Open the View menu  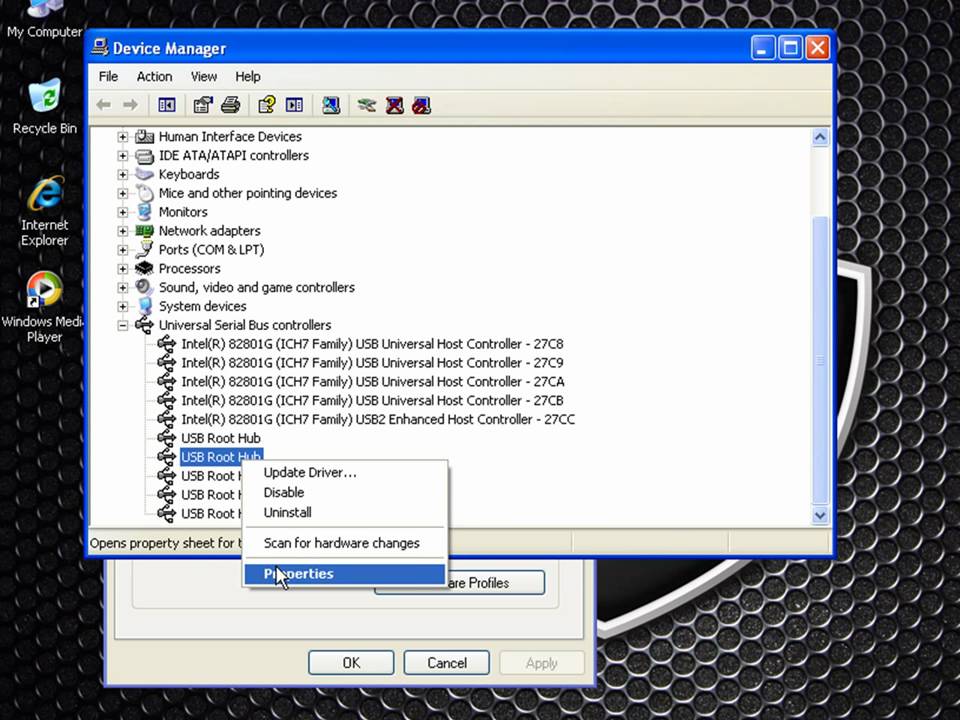204,77
